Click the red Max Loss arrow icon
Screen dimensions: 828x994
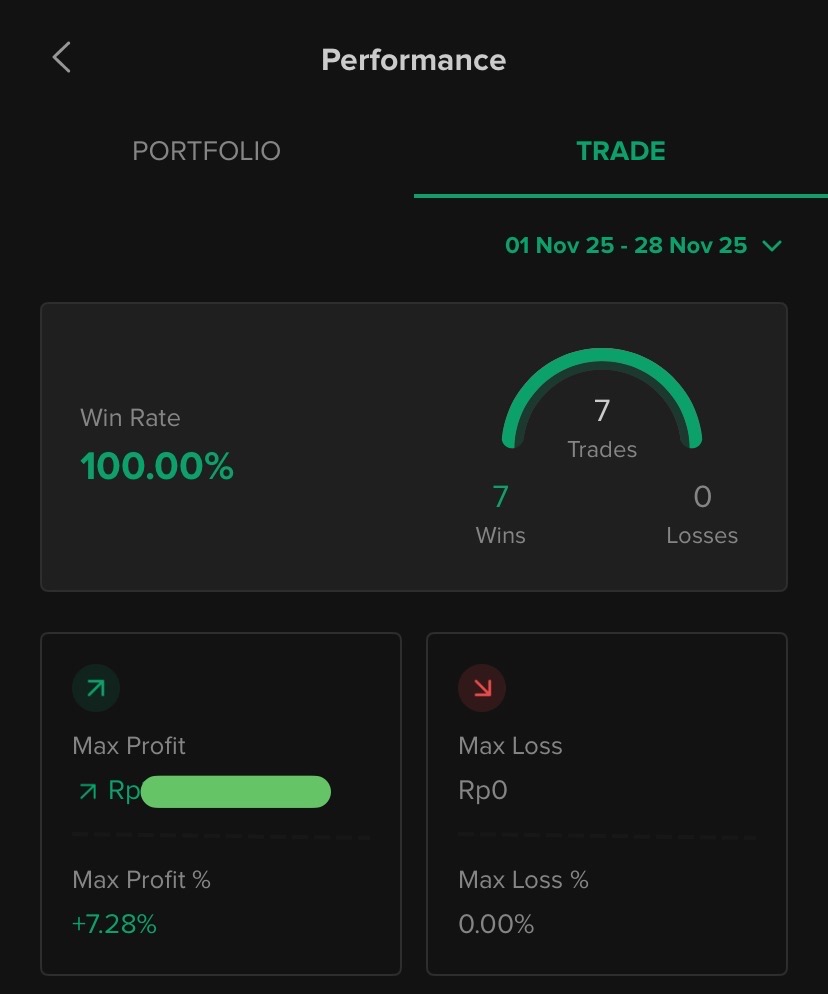coord(482,688)
